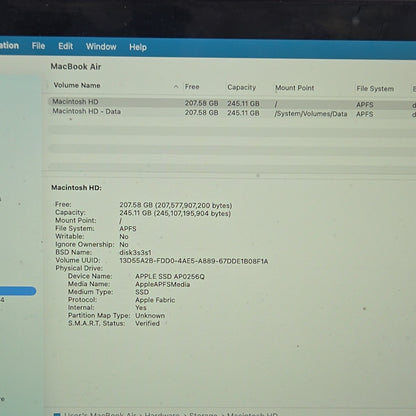Image resolution: width=416 pixels, height=416 pixels.
Task: Click the /System/Volumes/Data mount point cell
Action: coord(311,114)
